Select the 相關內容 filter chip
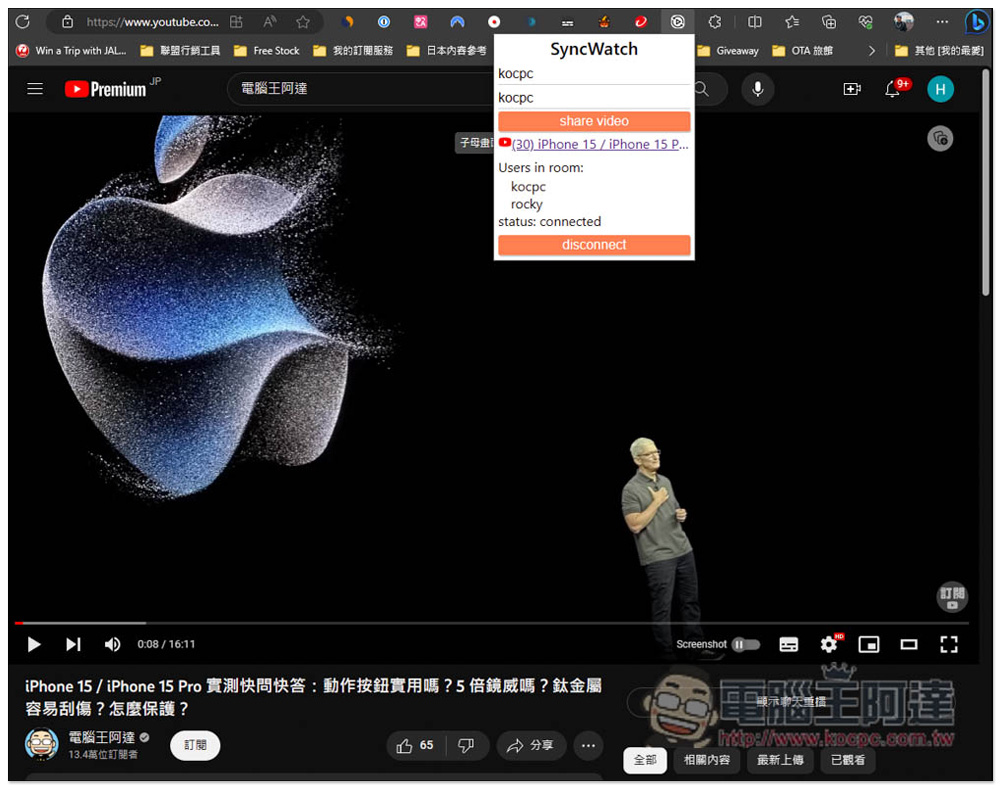This screenshot has width=1000, height=790. 707,760
